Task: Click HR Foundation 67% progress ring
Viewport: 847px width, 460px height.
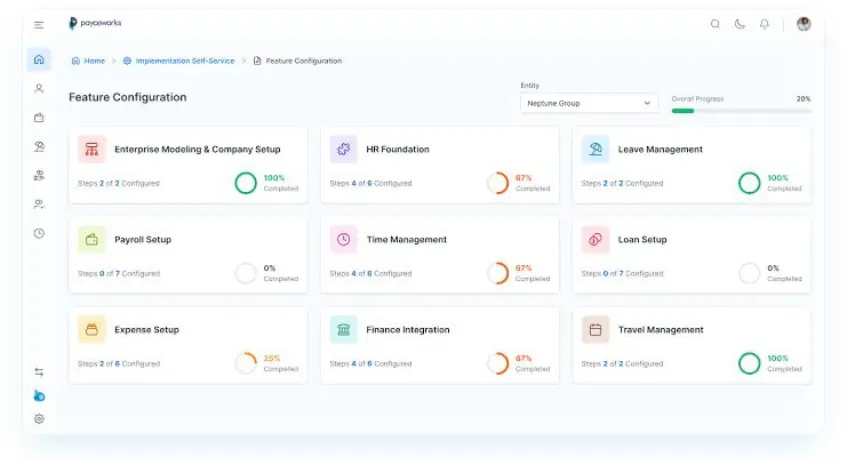Action: click(498, 183)
